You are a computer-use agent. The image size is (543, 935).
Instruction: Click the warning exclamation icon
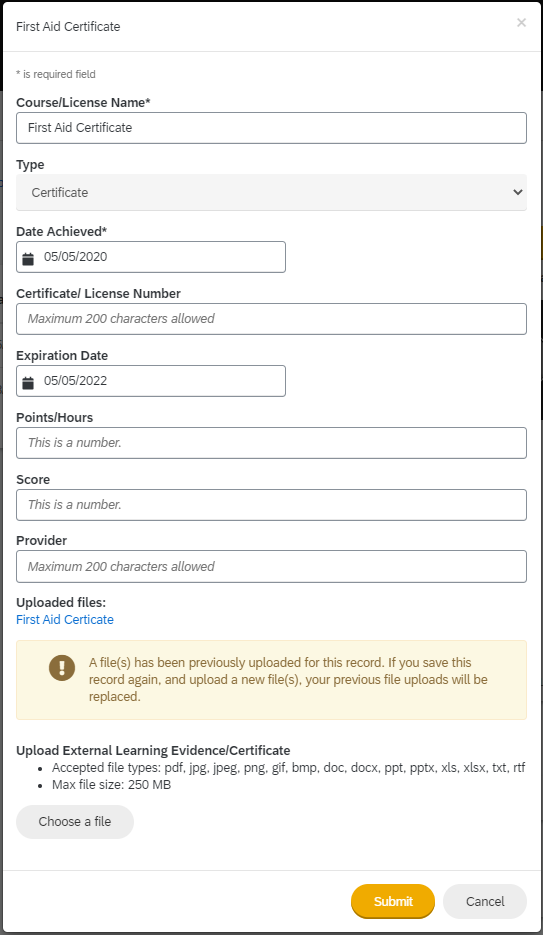pyautogui.click(x=62, y=667)
